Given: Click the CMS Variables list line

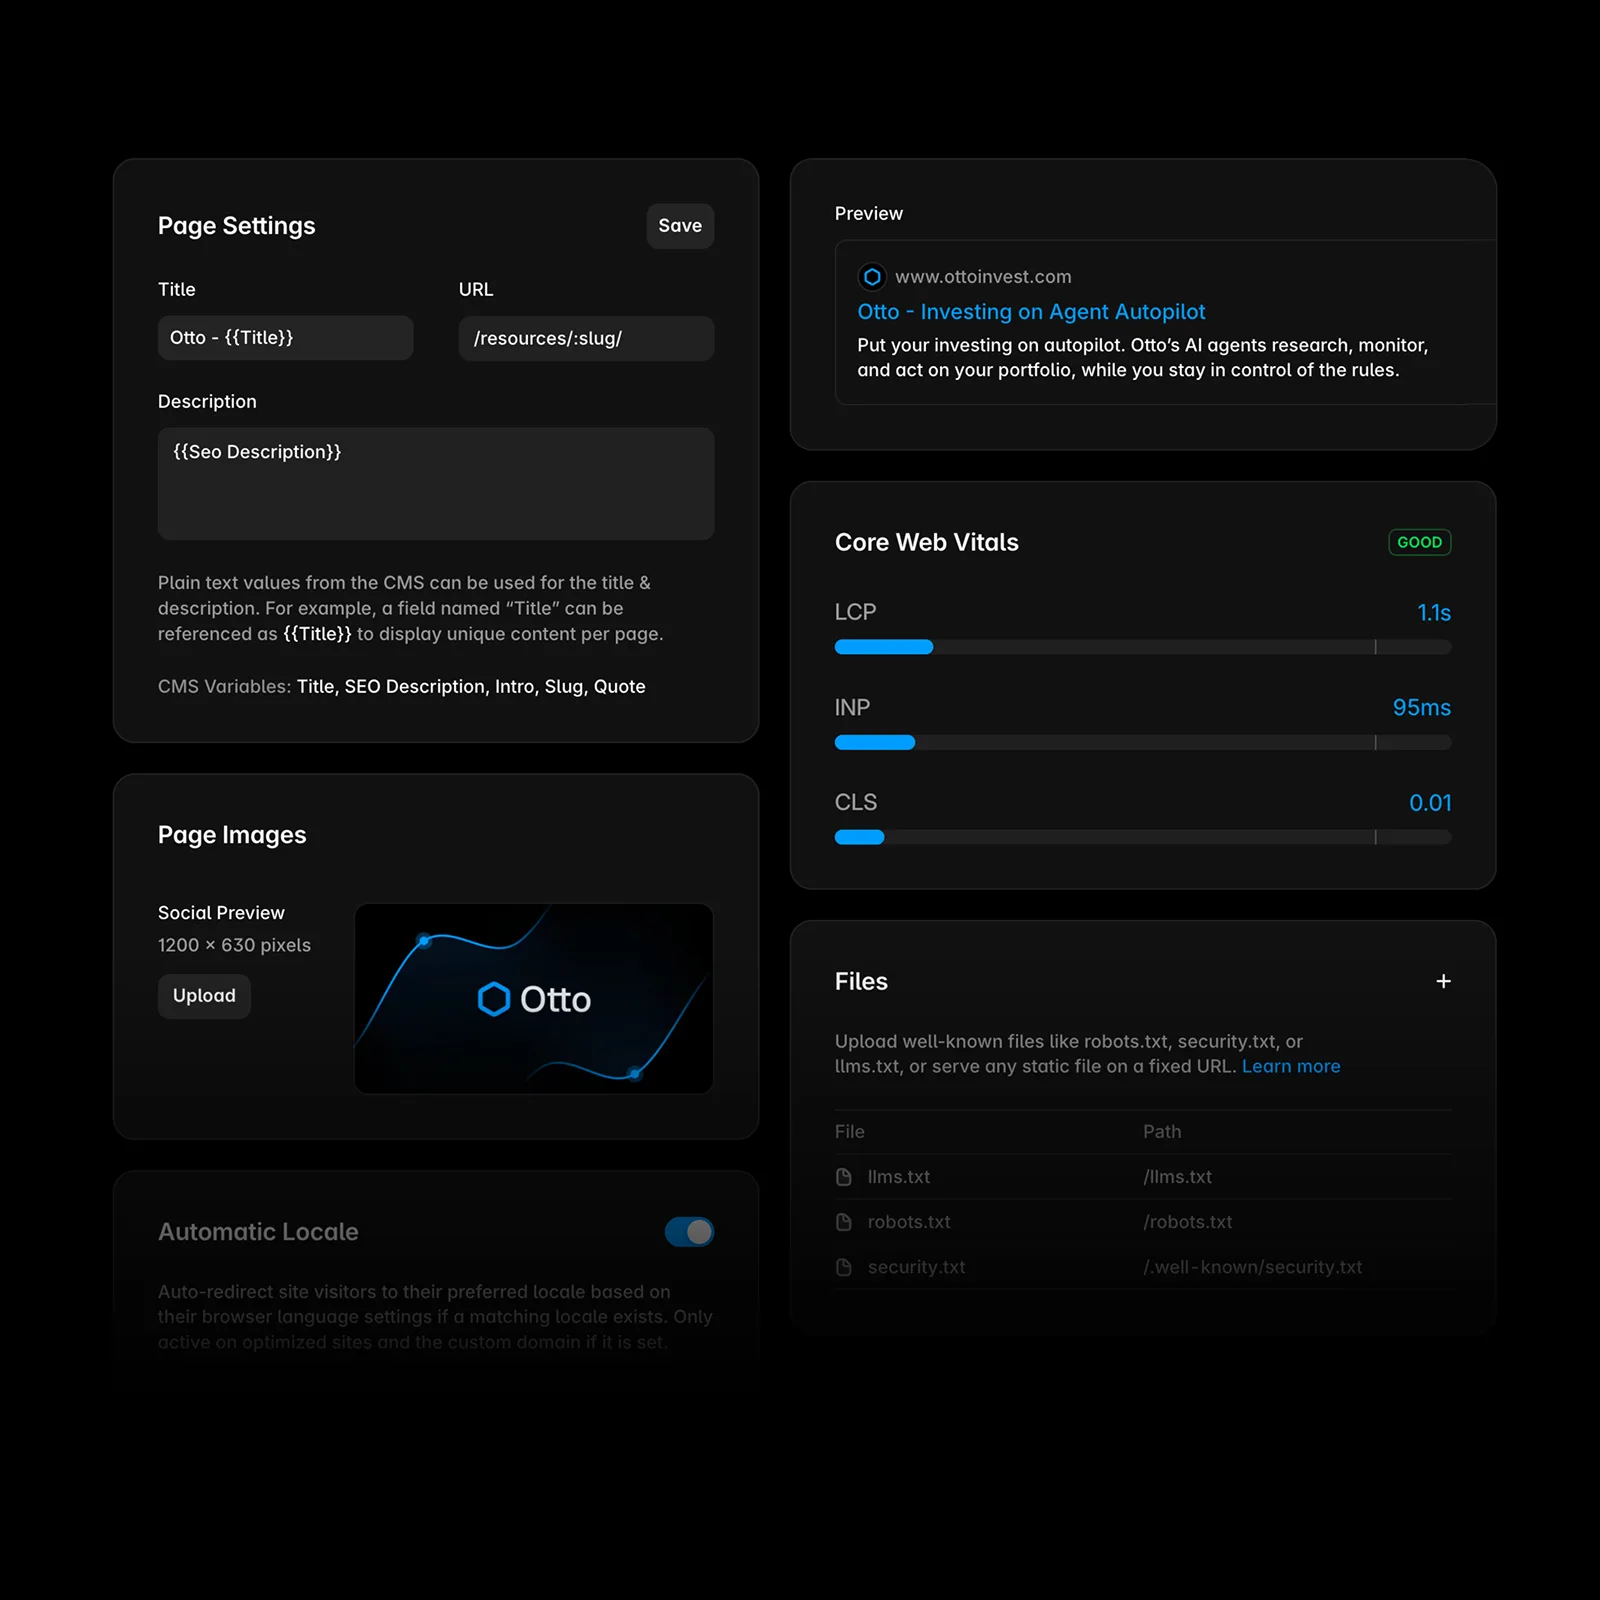Looking at the screenshot, I should [x=402, y=687].
